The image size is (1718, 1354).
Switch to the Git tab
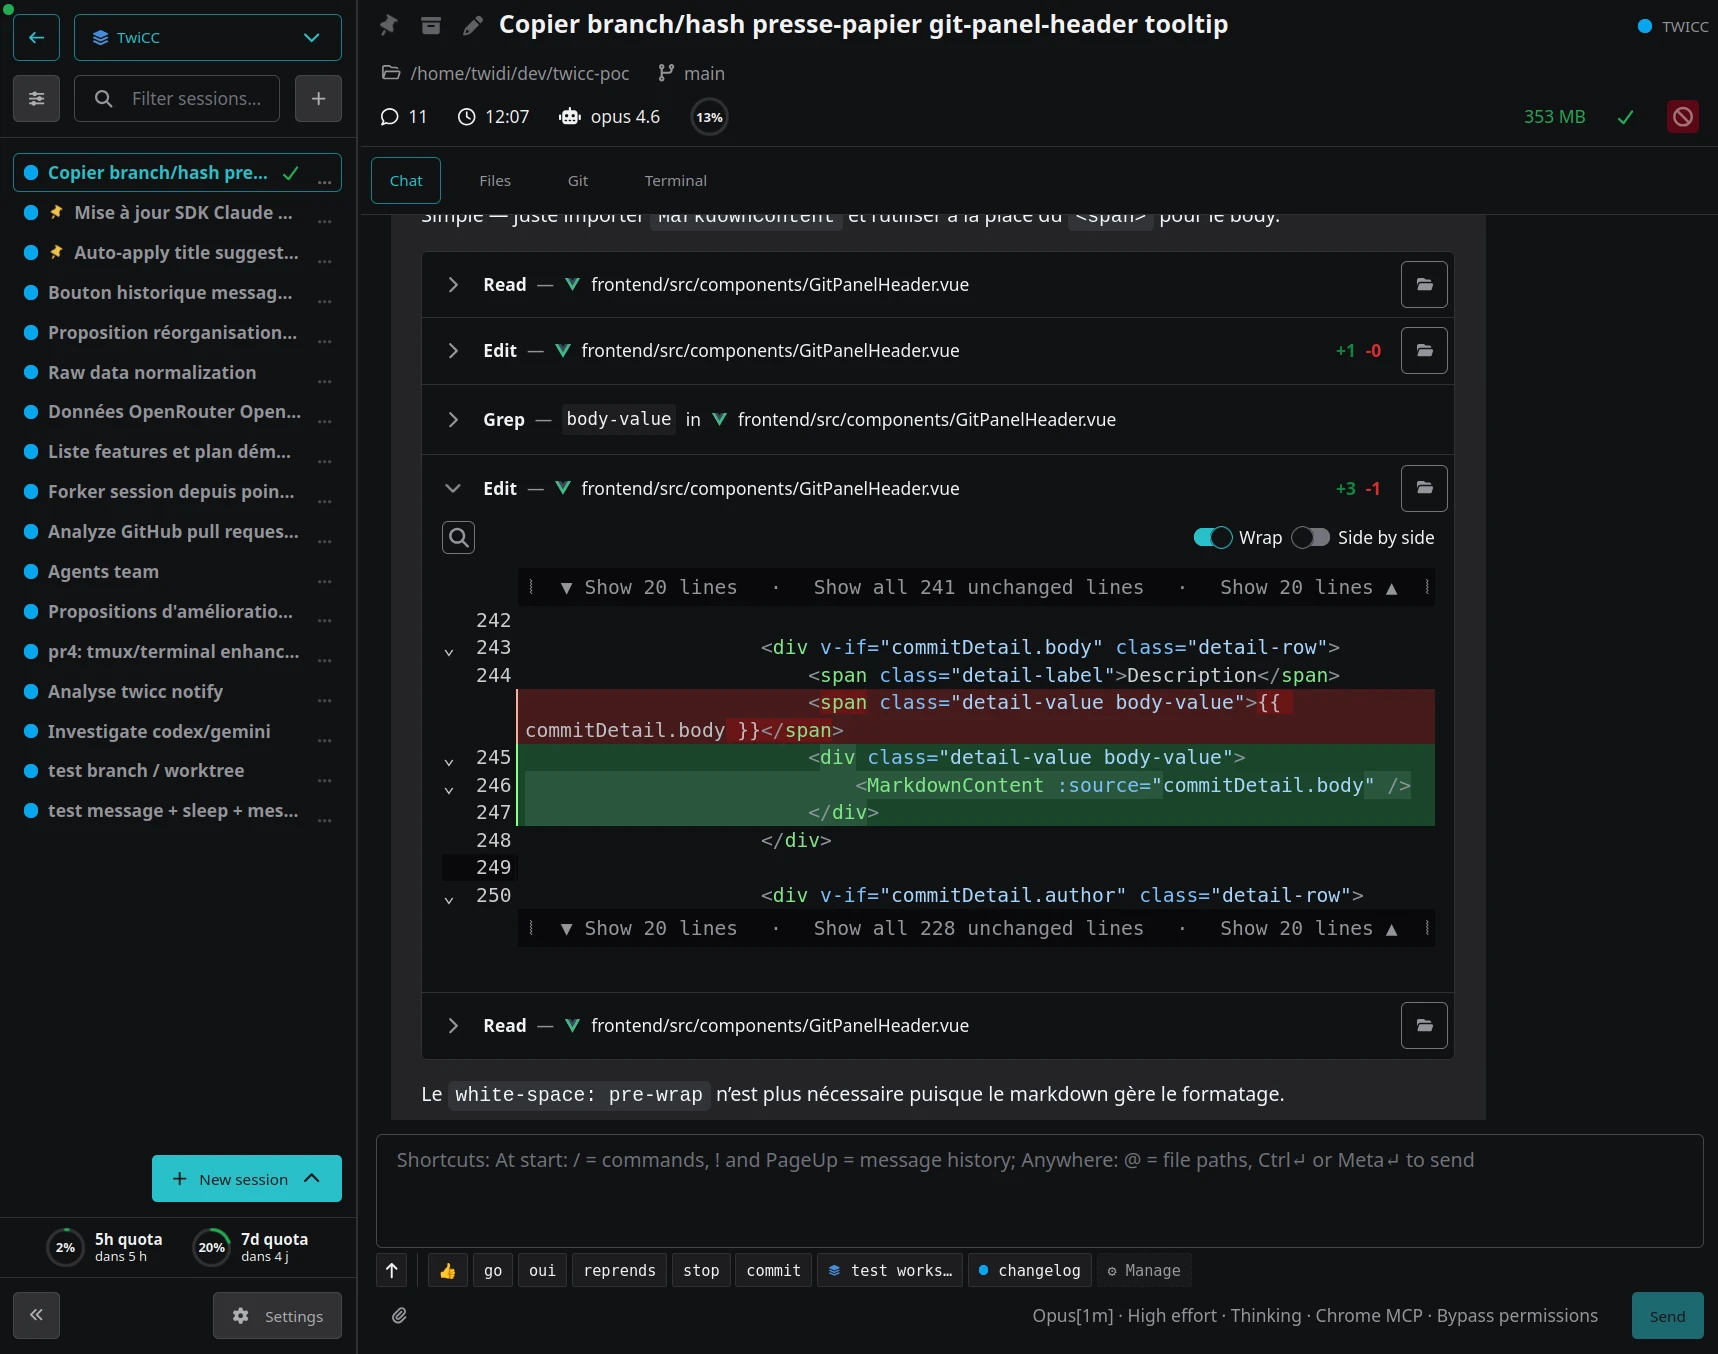coord(577,181)
